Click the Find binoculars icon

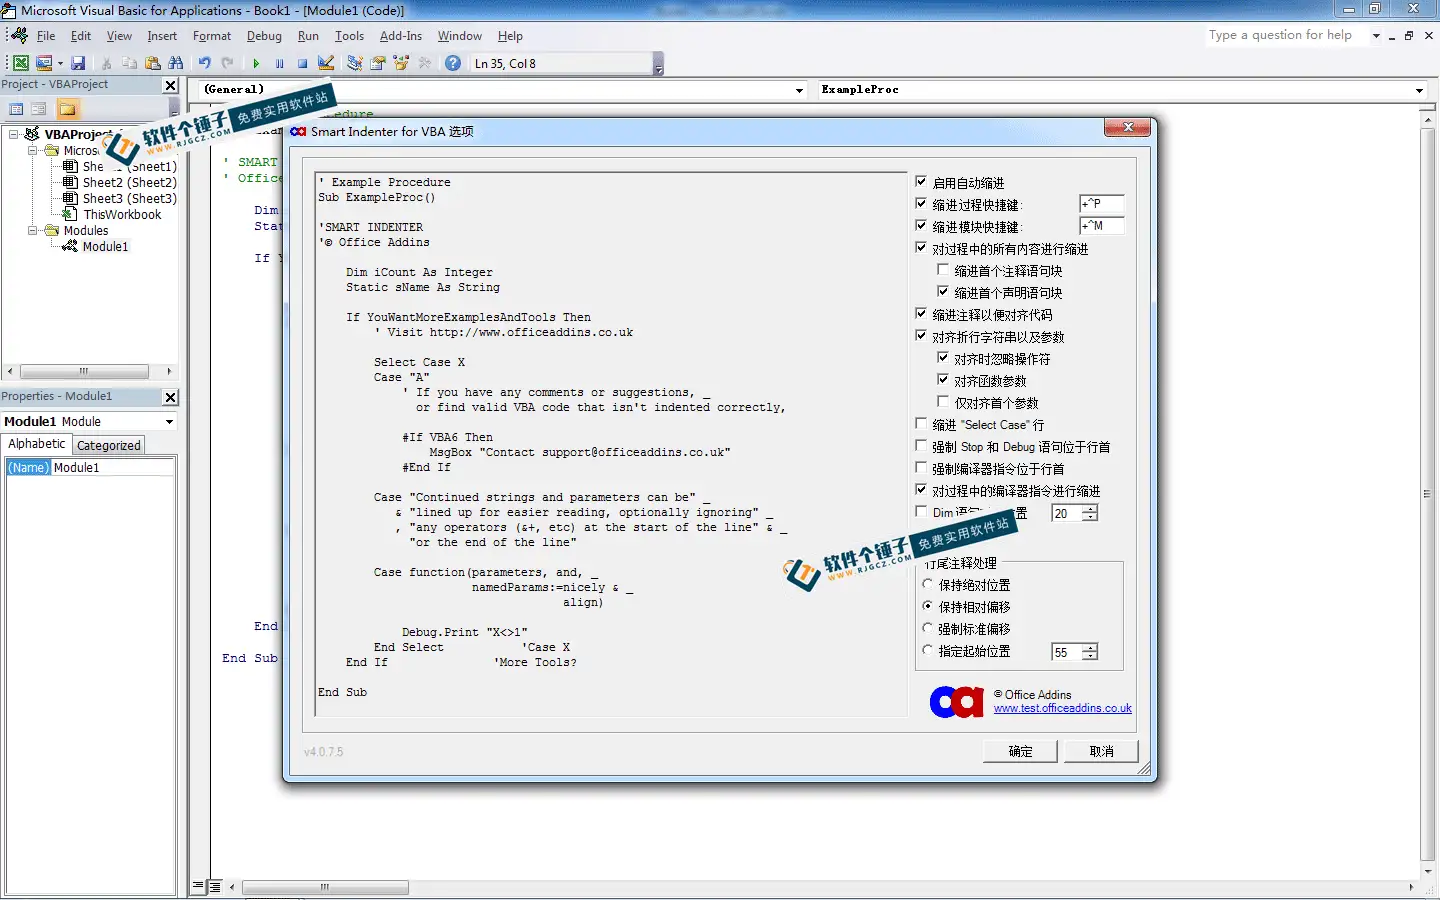click(176, 63)
